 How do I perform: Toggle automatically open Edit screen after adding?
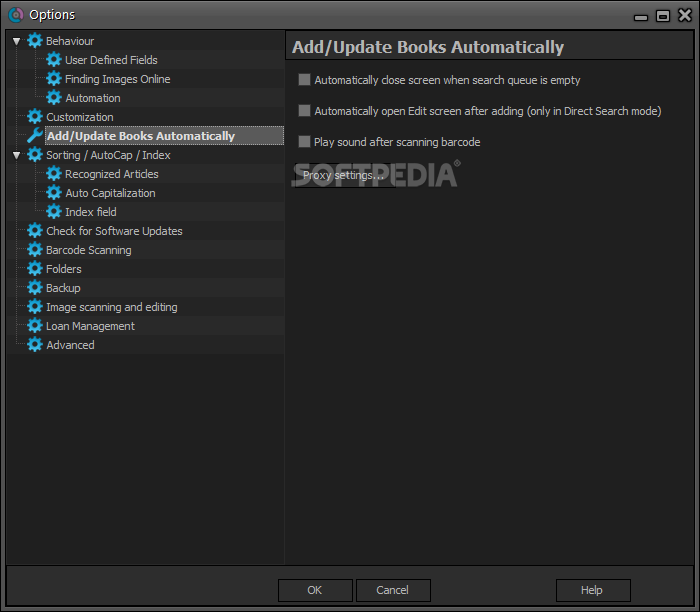point(304,111)
